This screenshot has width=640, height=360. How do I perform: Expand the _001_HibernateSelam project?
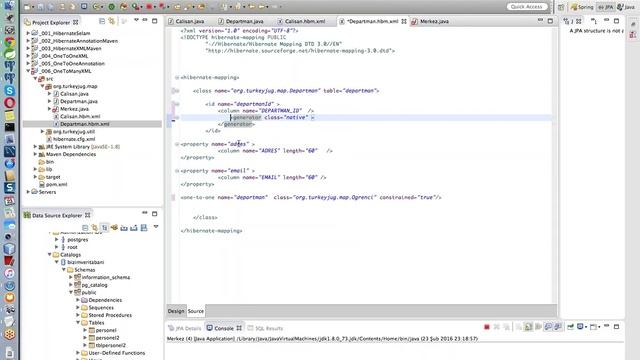[28, 33]
